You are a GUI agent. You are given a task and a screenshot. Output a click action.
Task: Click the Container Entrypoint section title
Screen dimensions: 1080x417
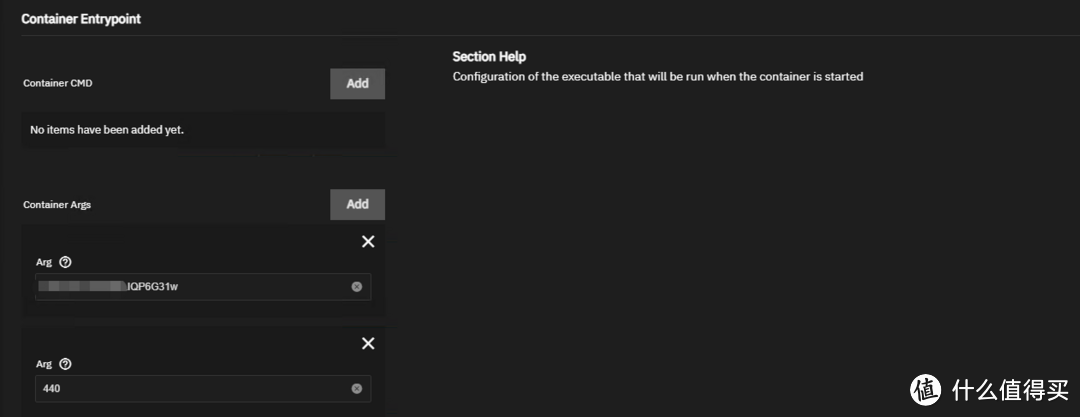[81, 19]
